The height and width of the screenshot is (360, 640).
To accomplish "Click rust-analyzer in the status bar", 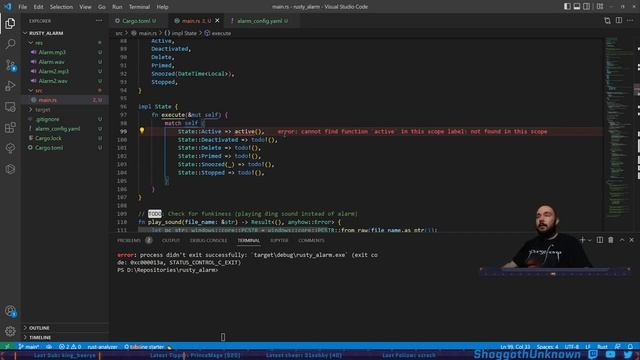I will tap(102, 347).
